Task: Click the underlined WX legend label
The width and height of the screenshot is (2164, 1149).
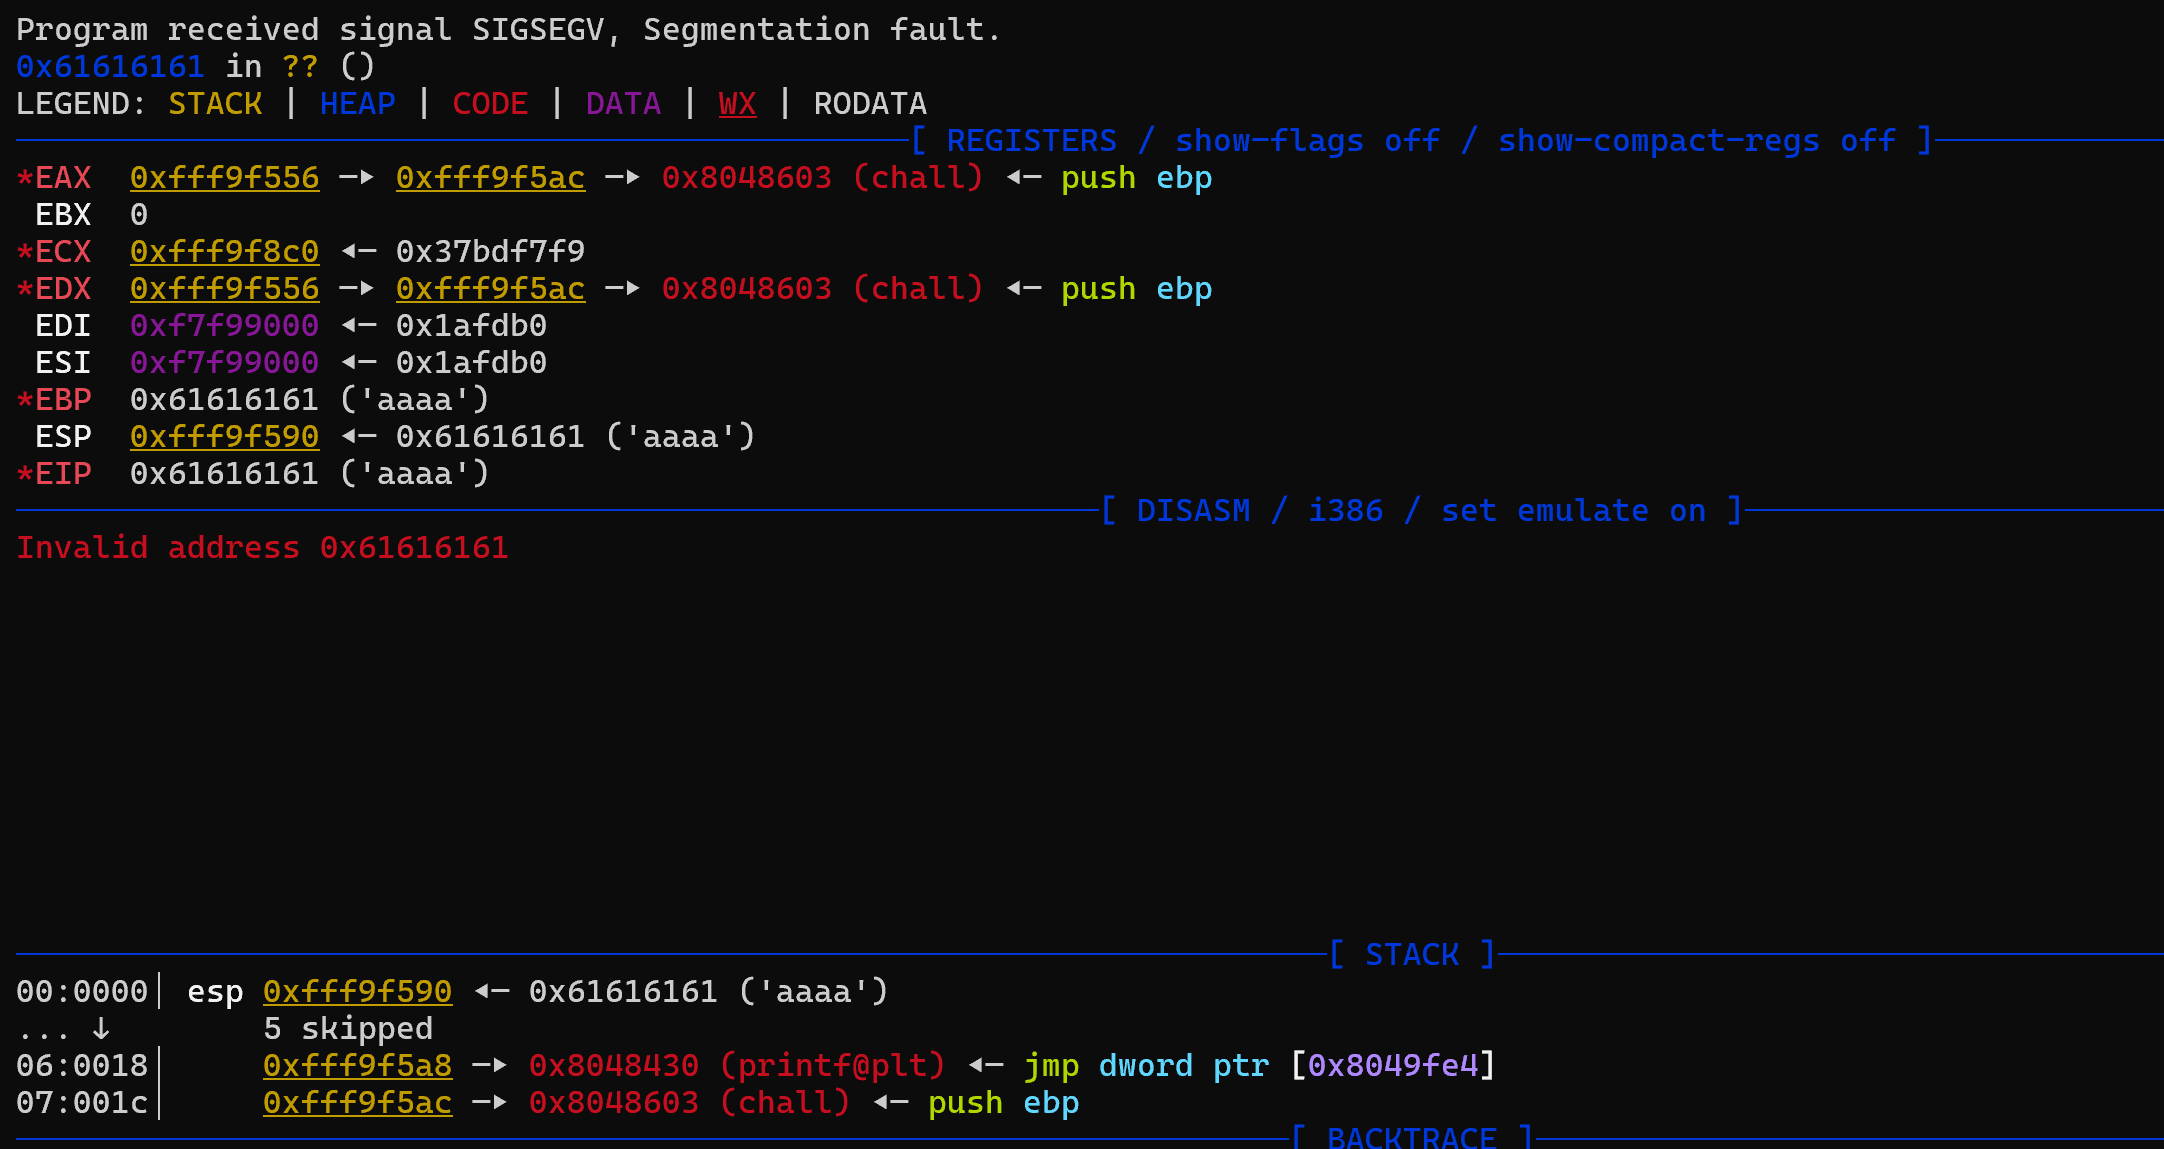Action: point(738,104)
